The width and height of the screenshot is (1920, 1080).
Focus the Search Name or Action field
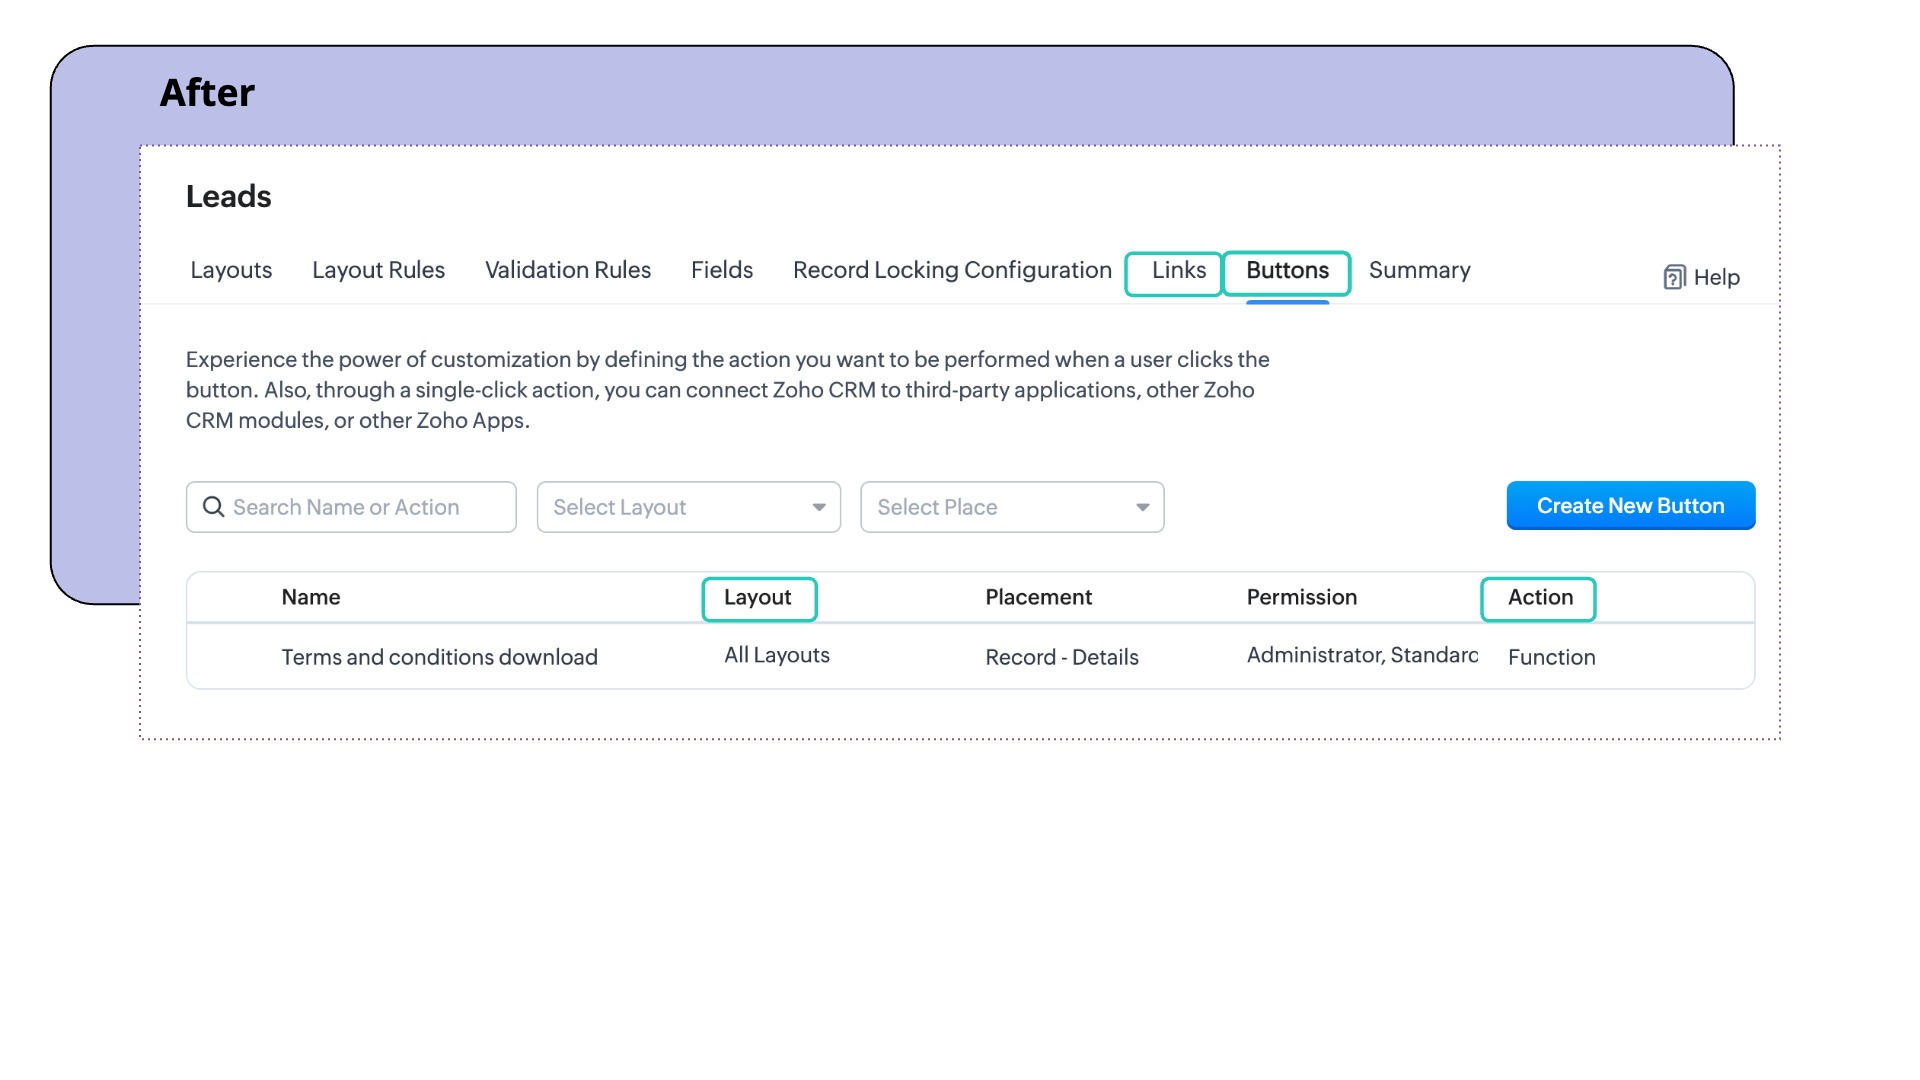pyautogui.click(x=365, y=507)
